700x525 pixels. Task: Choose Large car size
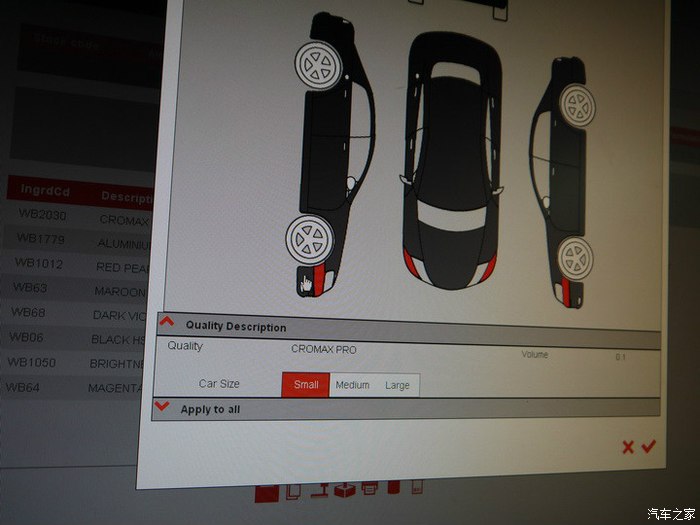pos(397,385)
